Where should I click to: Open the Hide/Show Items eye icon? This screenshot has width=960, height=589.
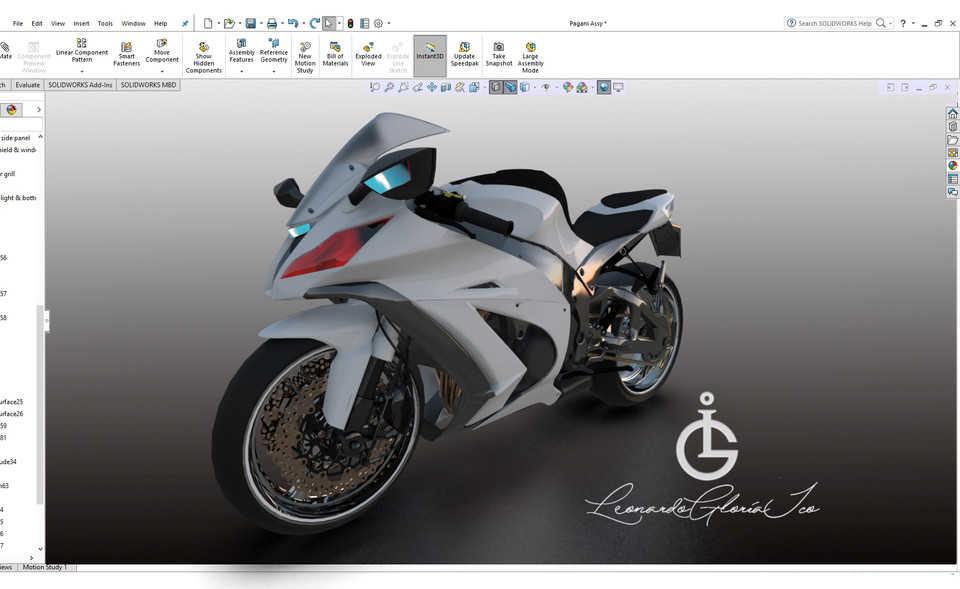[x=547, y=87]
